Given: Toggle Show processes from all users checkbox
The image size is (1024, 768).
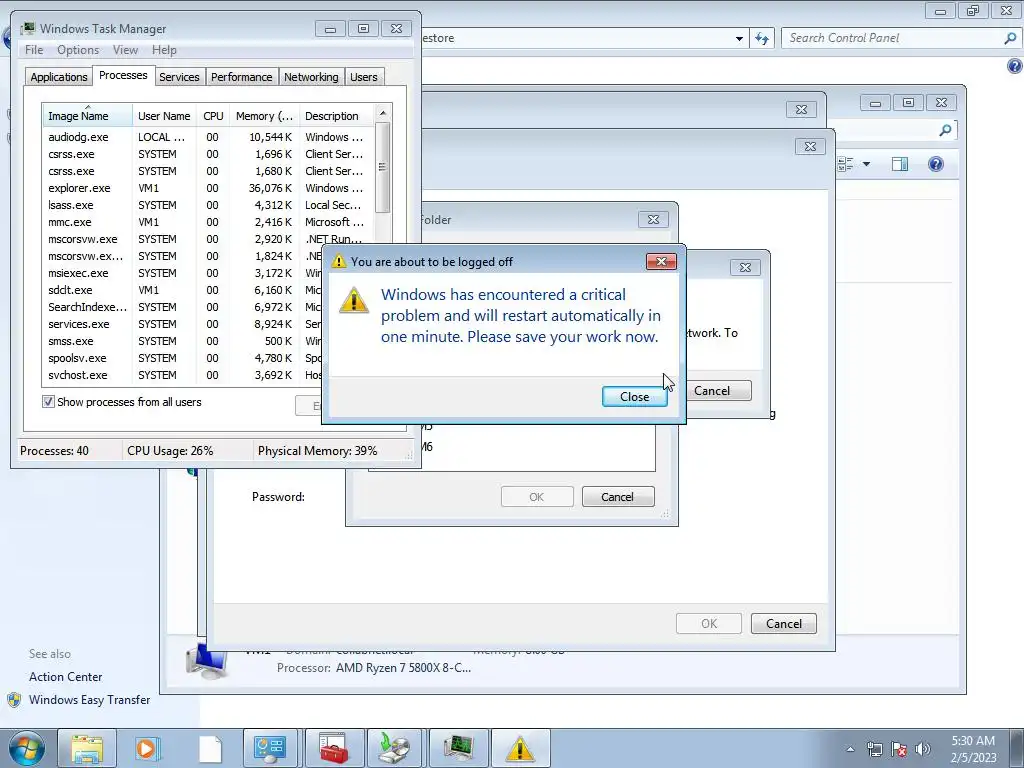Looking at the screenshot, I should (48, 402).
